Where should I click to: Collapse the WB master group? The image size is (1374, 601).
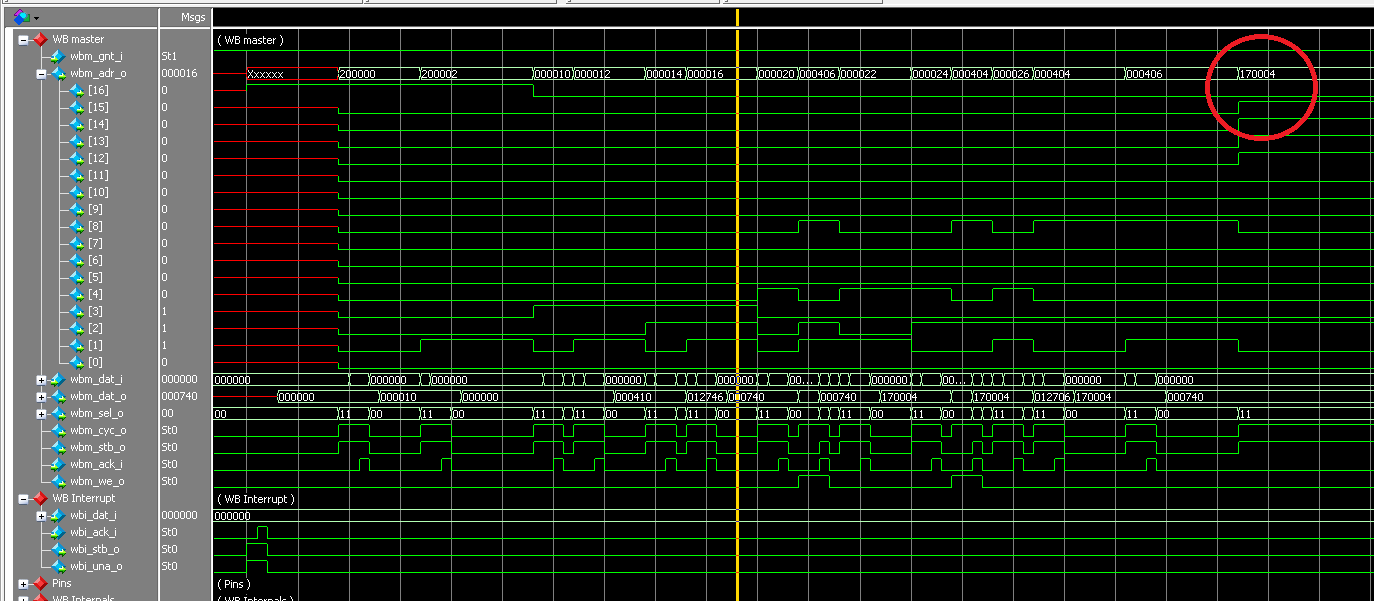coord(23,40)
